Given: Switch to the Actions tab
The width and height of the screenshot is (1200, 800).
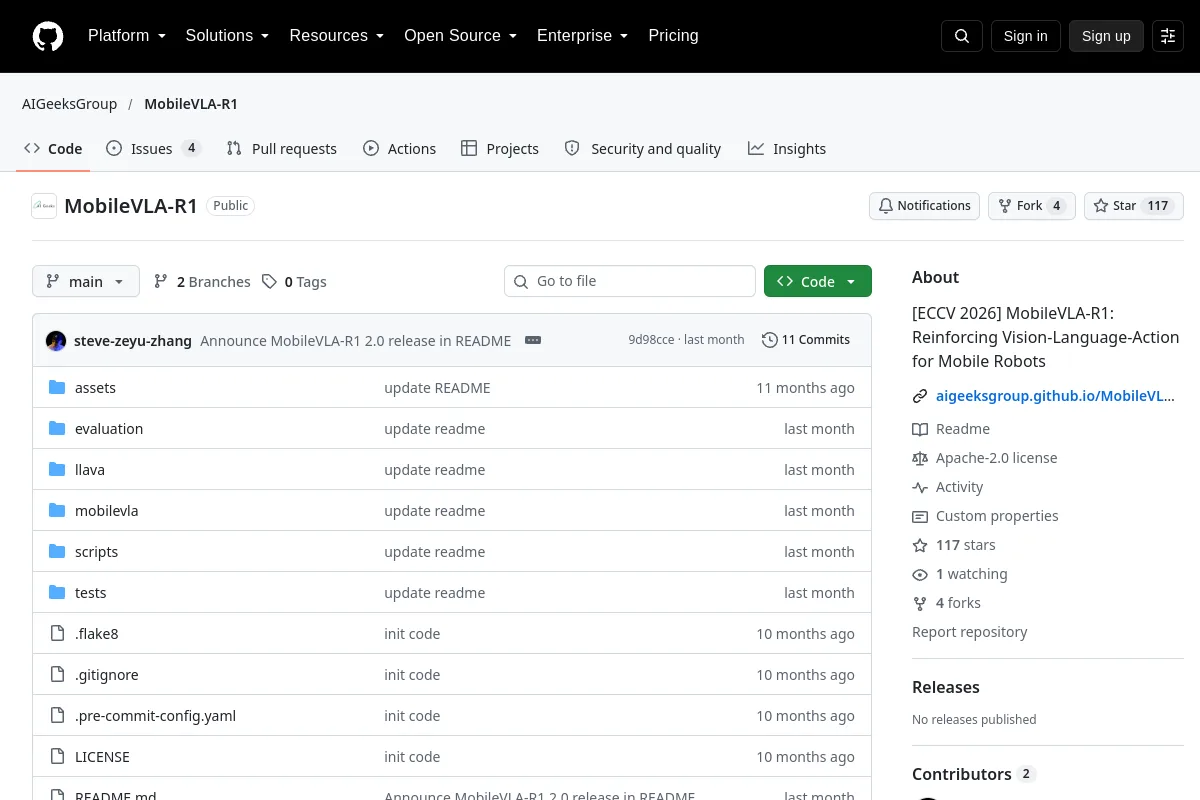Looking at the screenshot, I should 400,149.
